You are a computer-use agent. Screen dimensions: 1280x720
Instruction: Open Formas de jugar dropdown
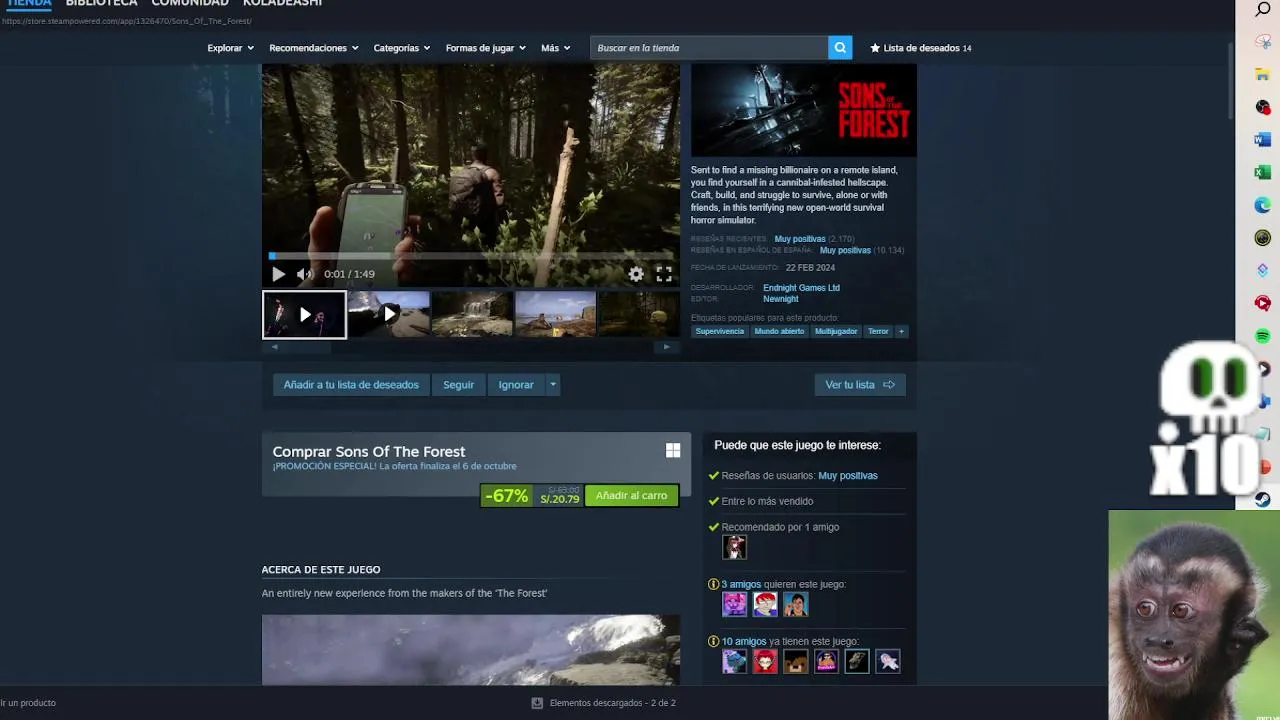pos(486,48)
